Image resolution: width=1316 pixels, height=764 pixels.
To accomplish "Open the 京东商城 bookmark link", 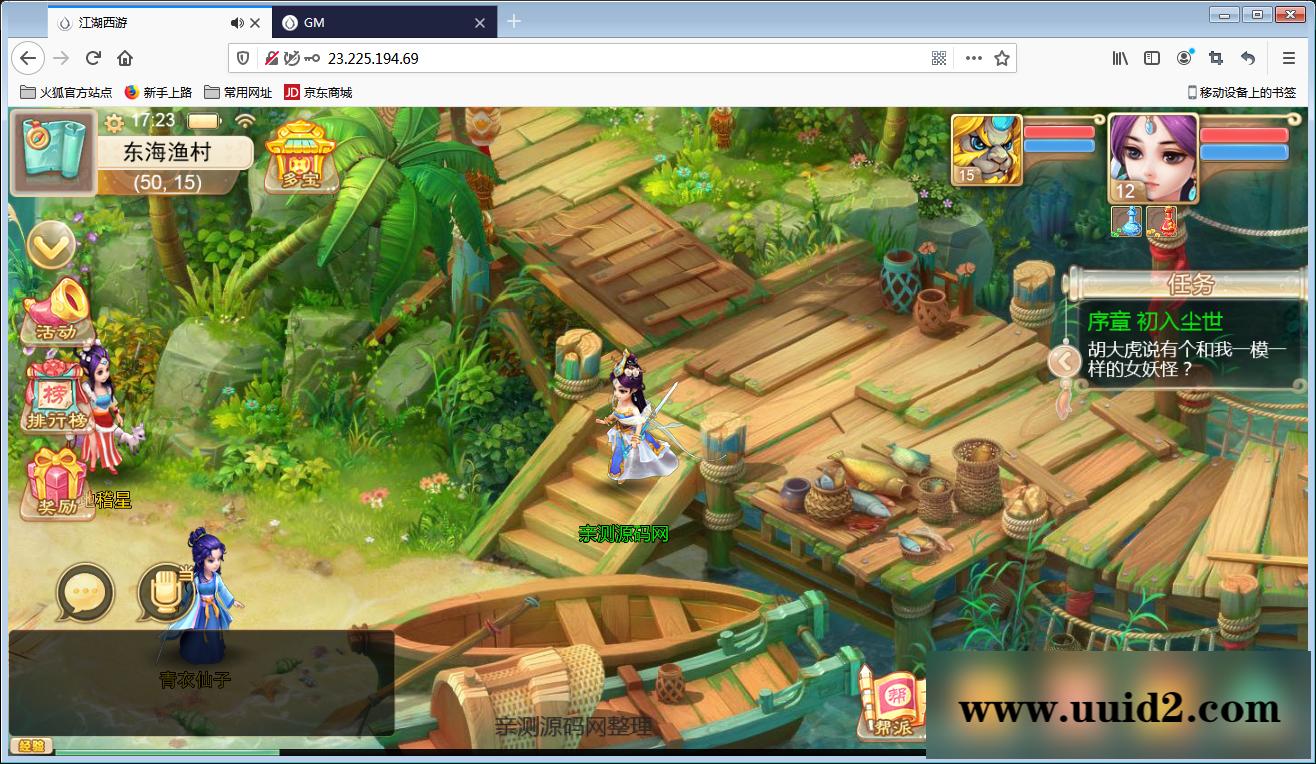I will 318,92.
